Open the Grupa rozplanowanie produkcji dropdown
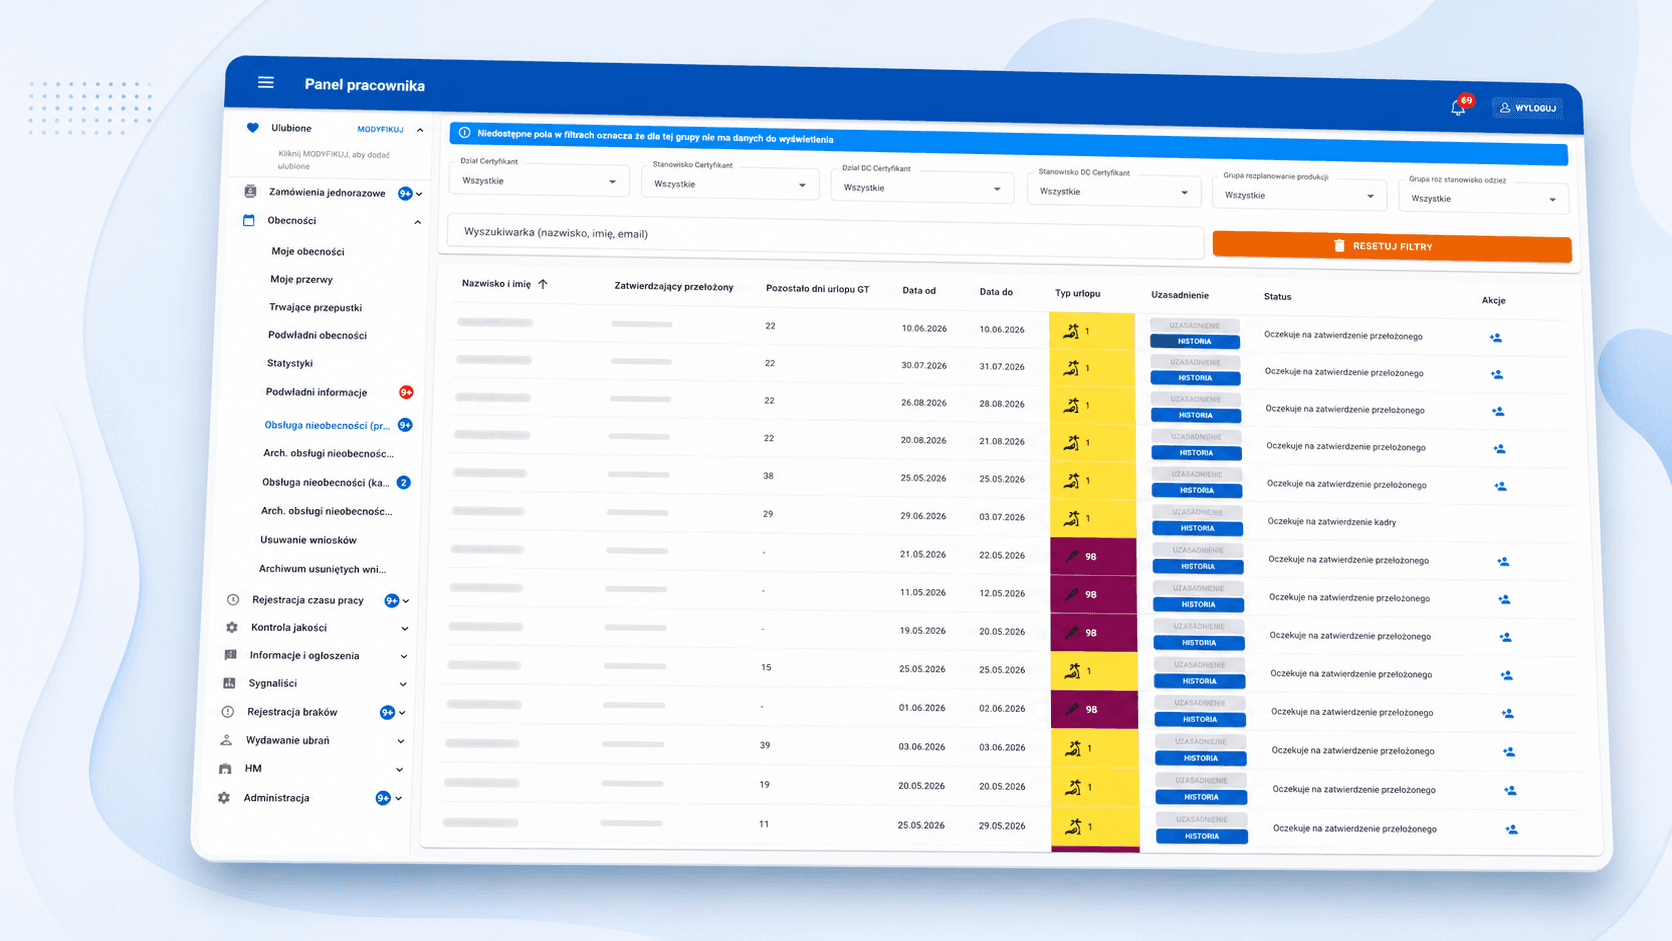Viewport: 1672px width, 941px height. (1300, 196)
